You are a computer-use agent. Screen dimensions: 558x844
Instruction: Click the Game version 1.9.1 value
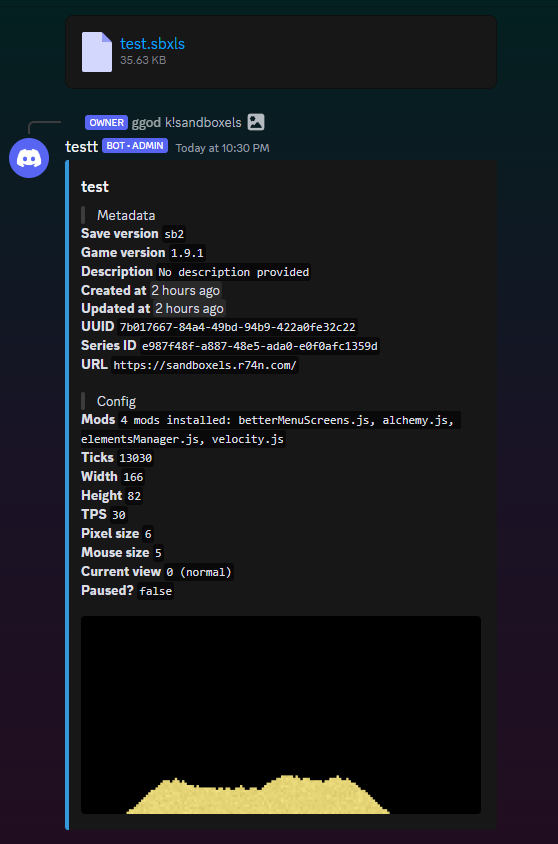click(187, 253)
